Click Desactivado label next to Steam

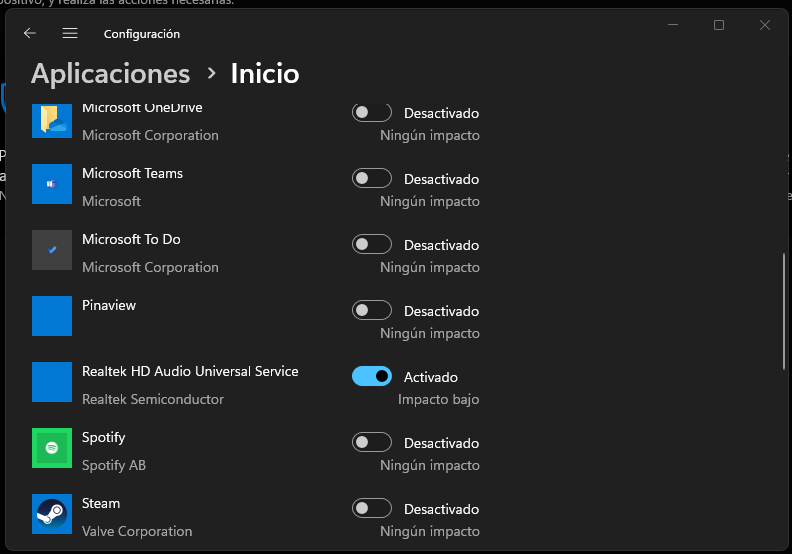(x=441, y=509)
